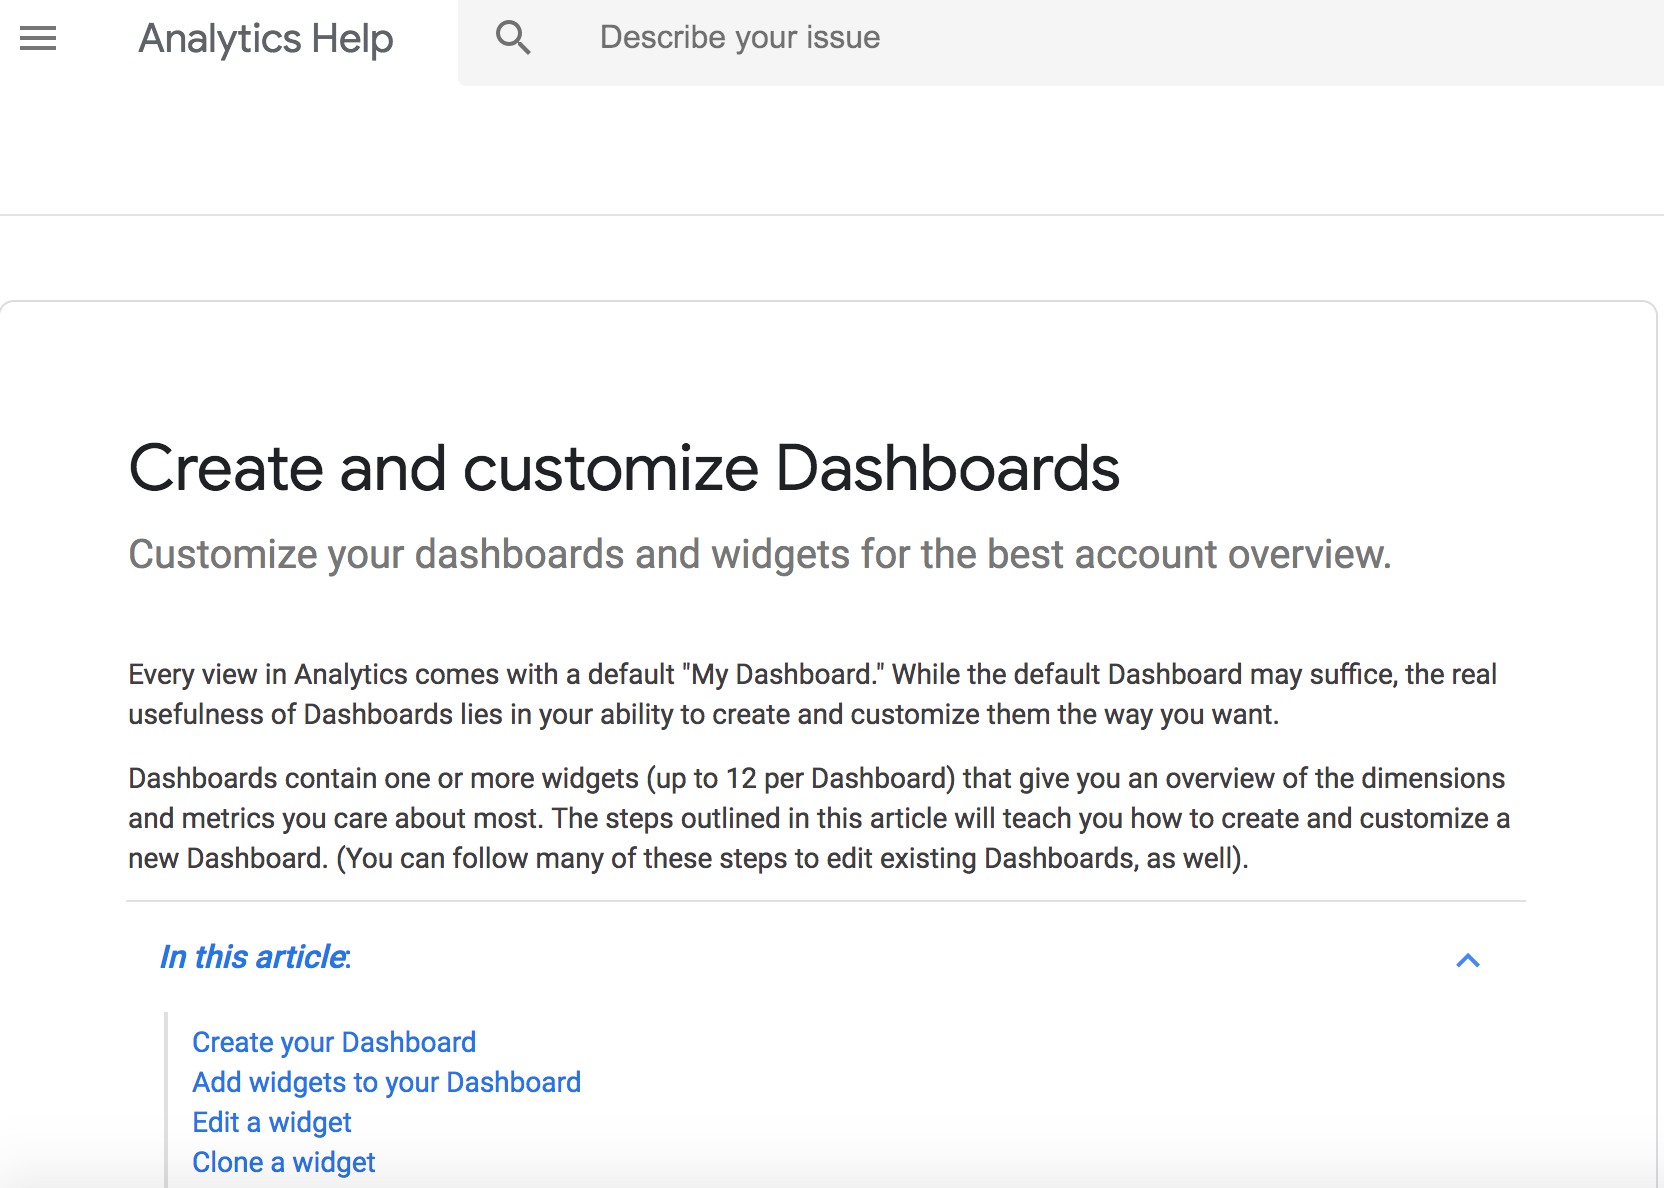The height and width of the screenshot is (1188, 1664).
Task: Click the search magnifier icon
Action: click(513, 38)
